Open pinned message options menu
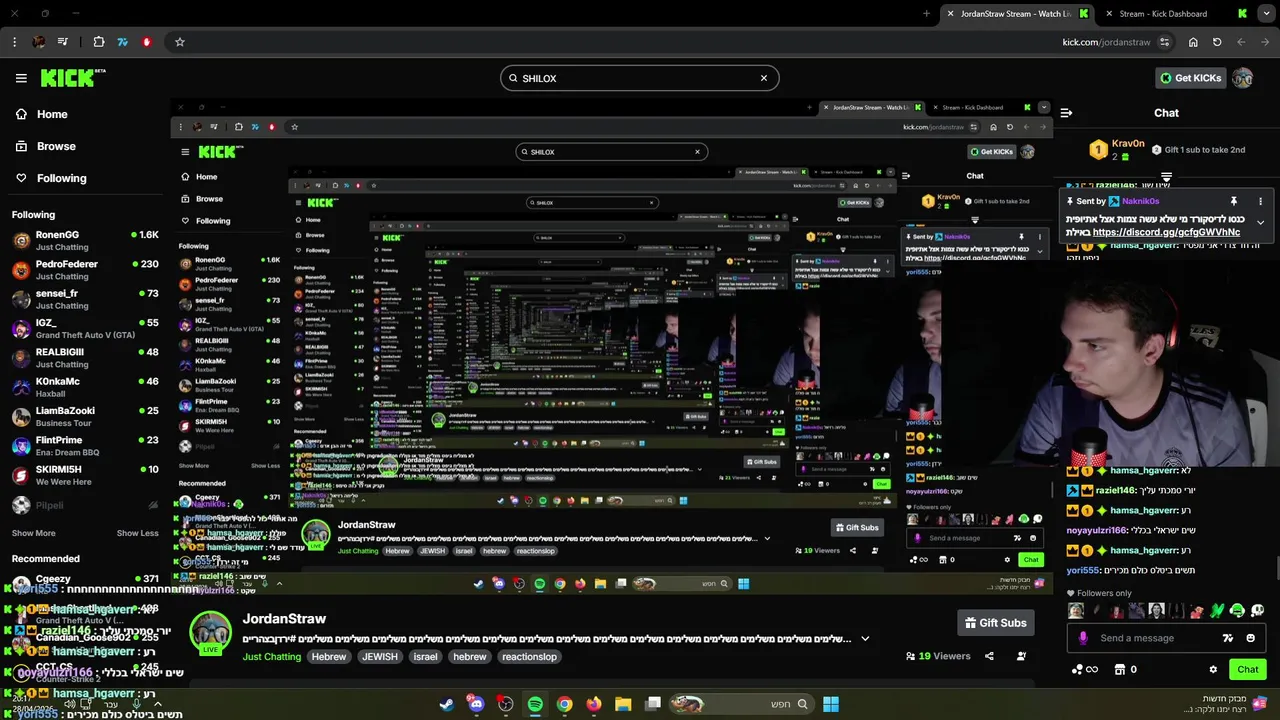Screen dimensions: 1280x720 pyautogui.click(x=1260, y=201)
